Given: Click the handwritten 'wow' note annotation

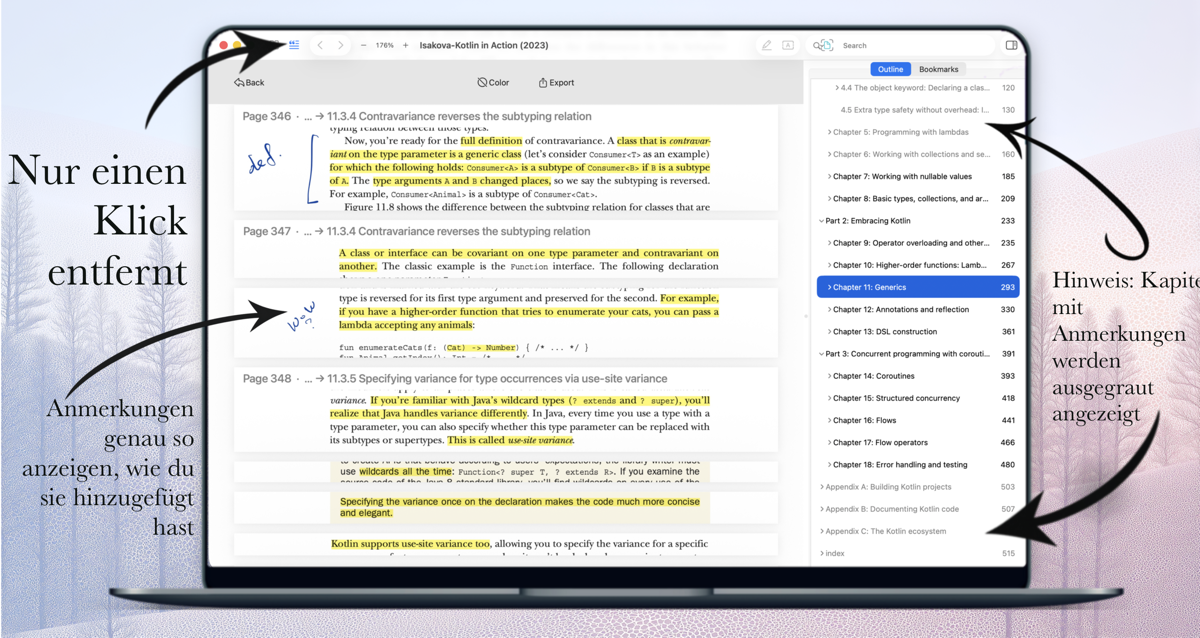Looking at the screenshot, I should click(x=301, y=316).
